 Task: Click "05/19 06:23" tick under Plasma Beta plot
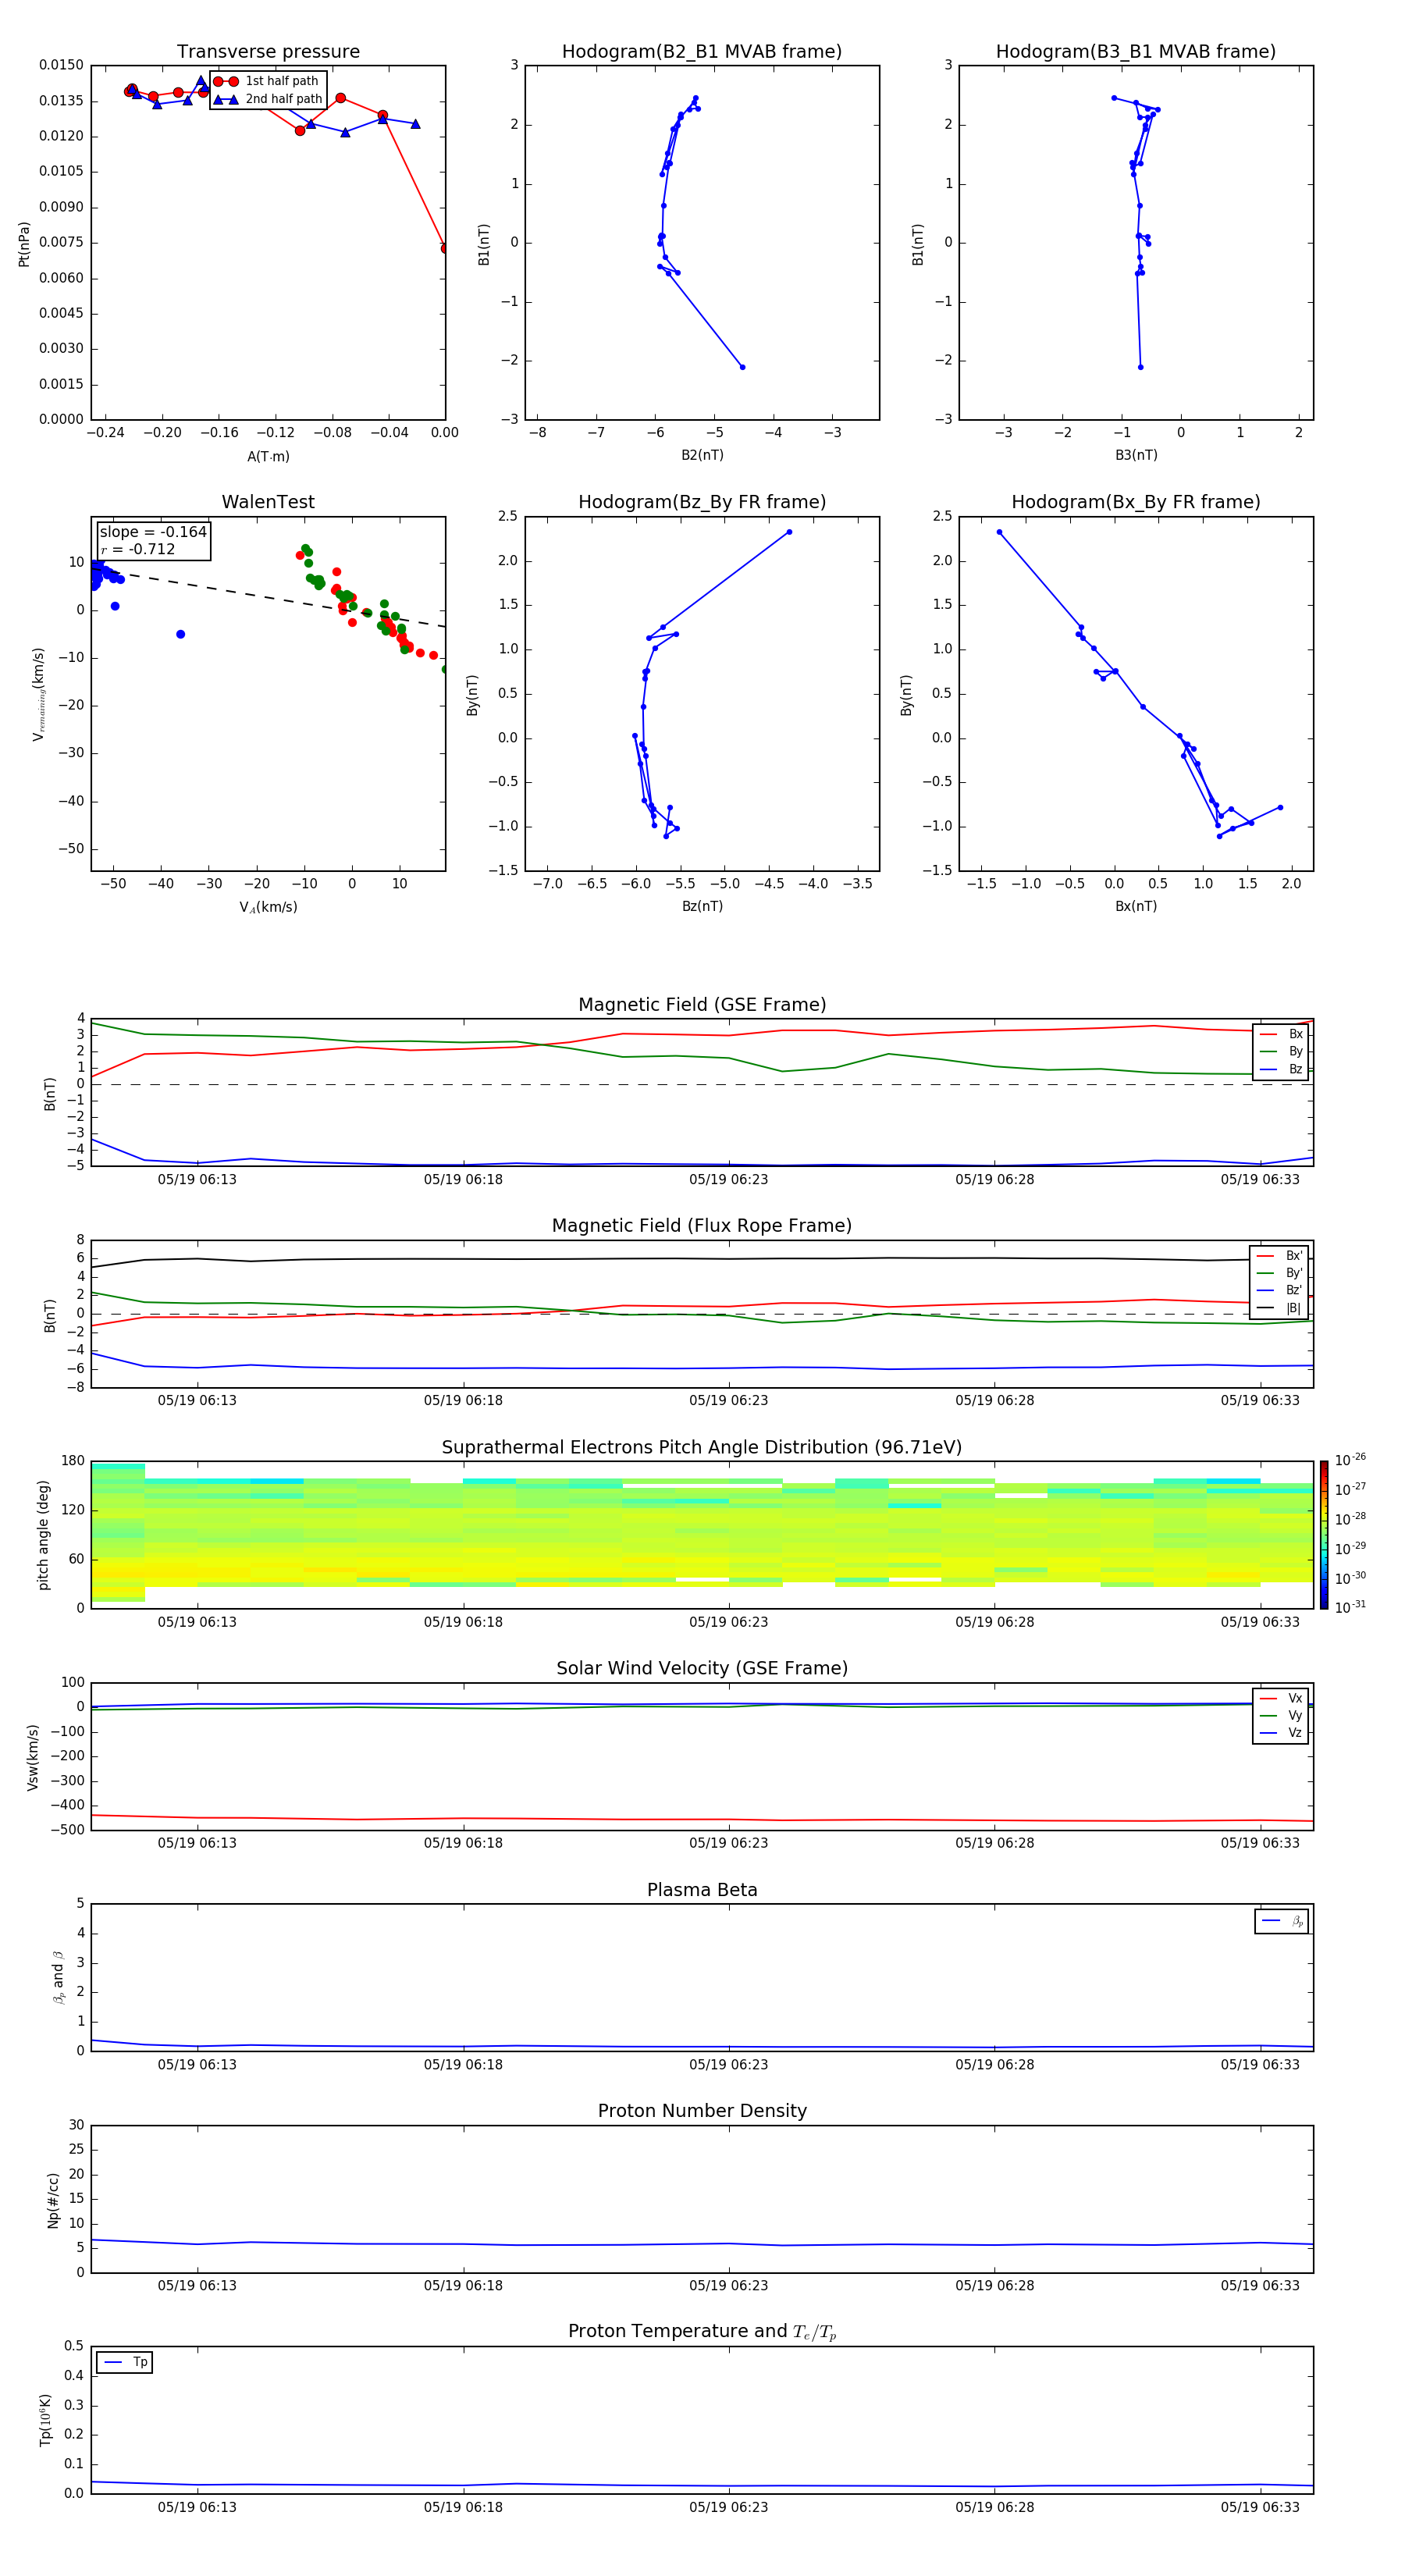[728, 2064]
